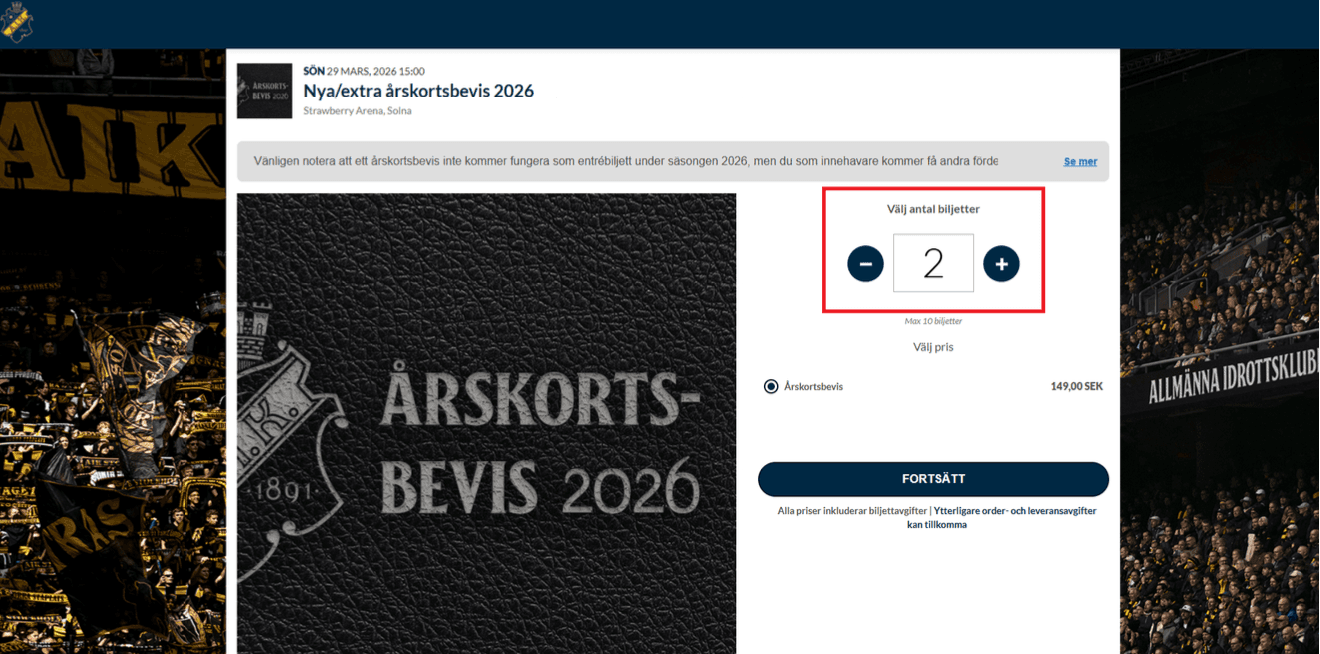Continue with the FORTSÄTT button

pyautogui.click(x=933, y=479)
